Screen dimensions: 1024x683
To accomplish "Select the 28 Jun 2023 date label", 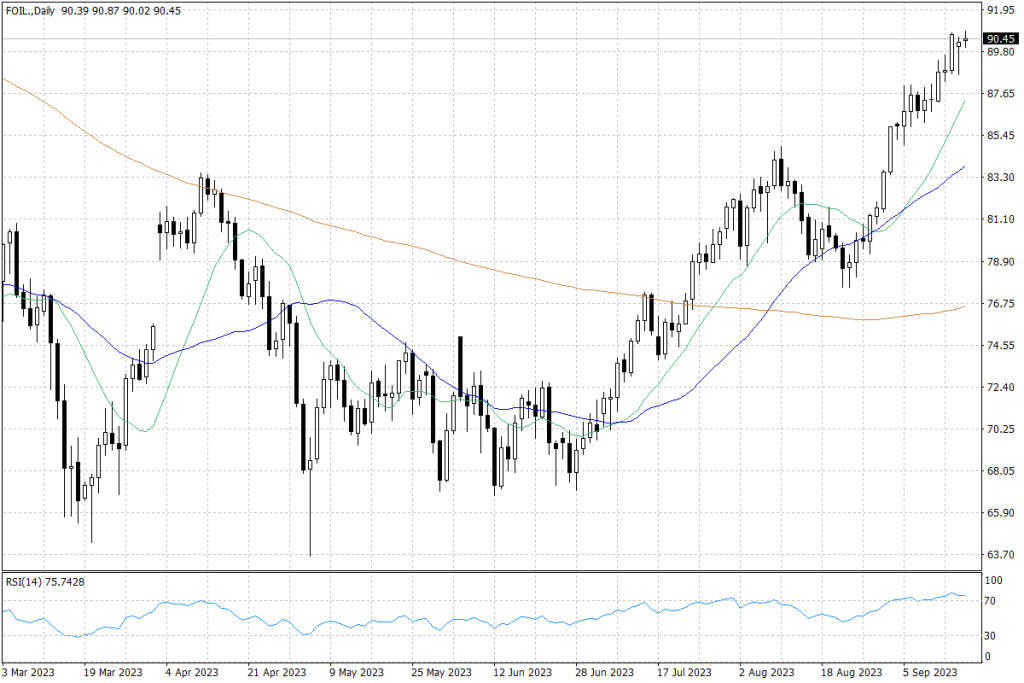I will pos(603,672).
